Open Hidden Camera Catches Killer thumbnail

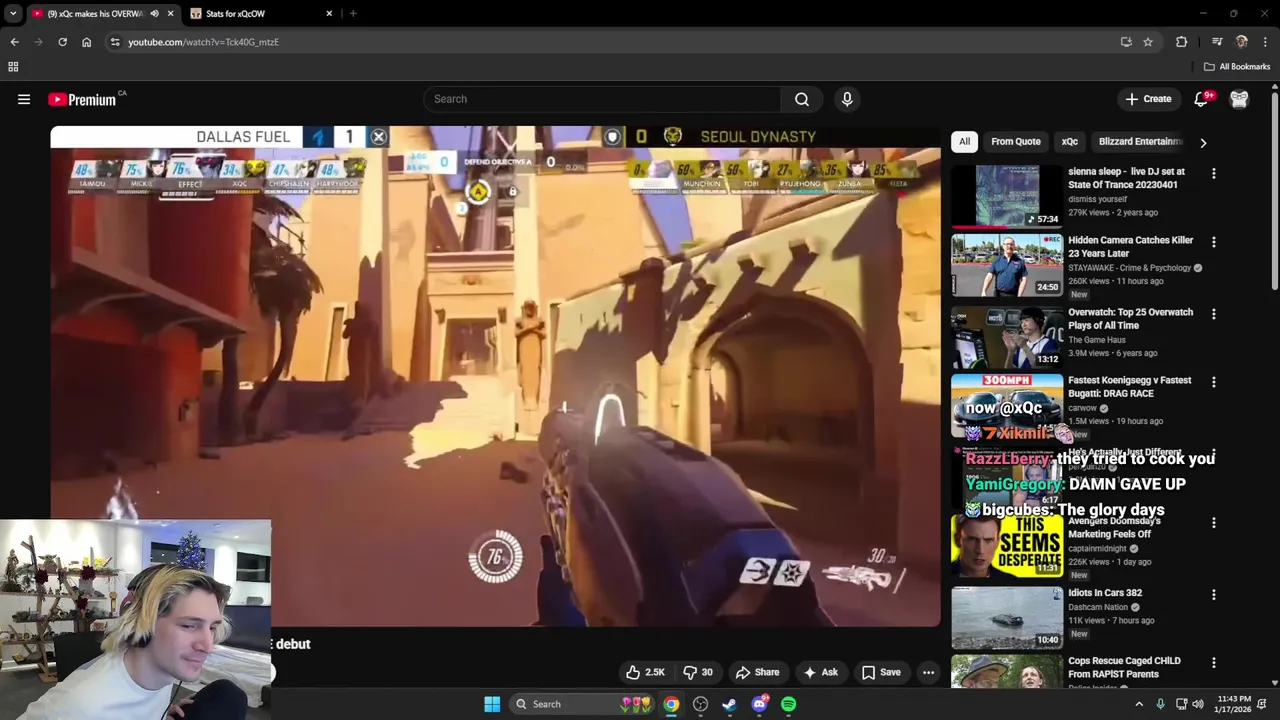[1007, 265]
